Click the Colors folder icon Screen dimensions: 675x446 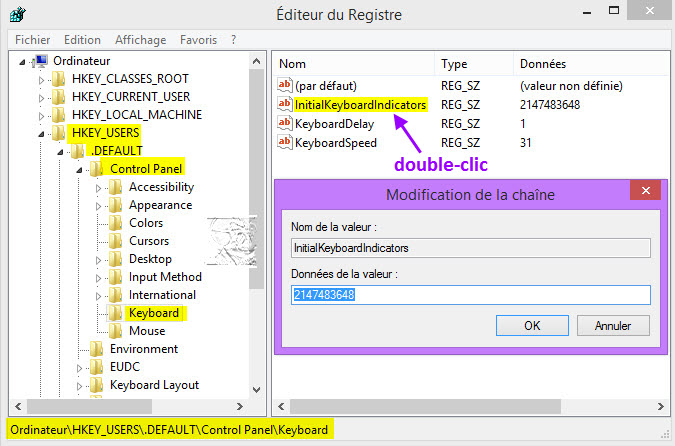(x=115, y=223)
